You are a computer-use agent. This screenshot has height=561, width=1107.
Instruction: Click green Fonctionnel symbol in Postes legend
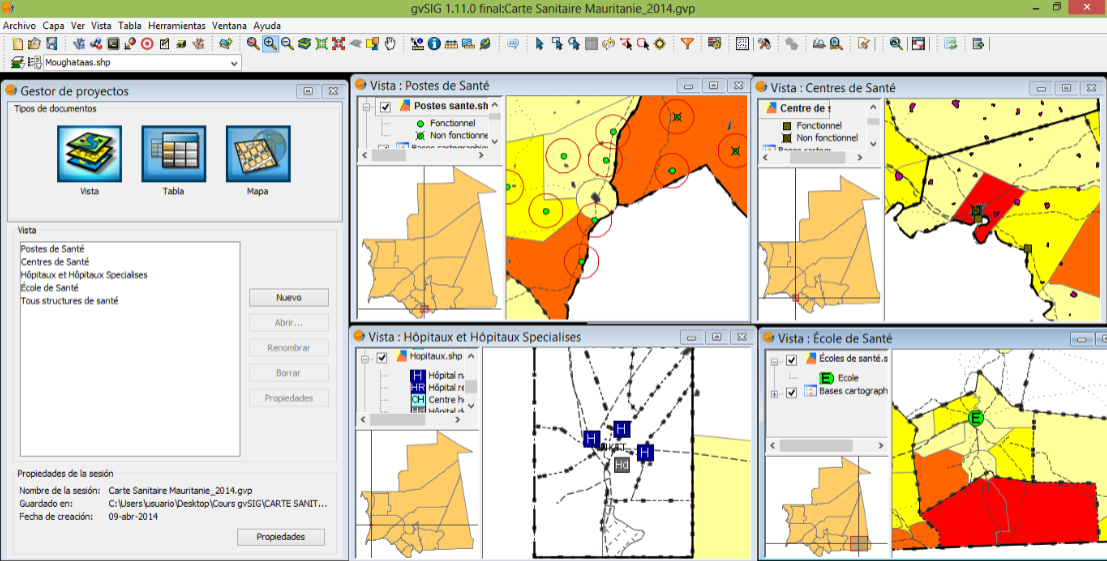tap(420, 123)
